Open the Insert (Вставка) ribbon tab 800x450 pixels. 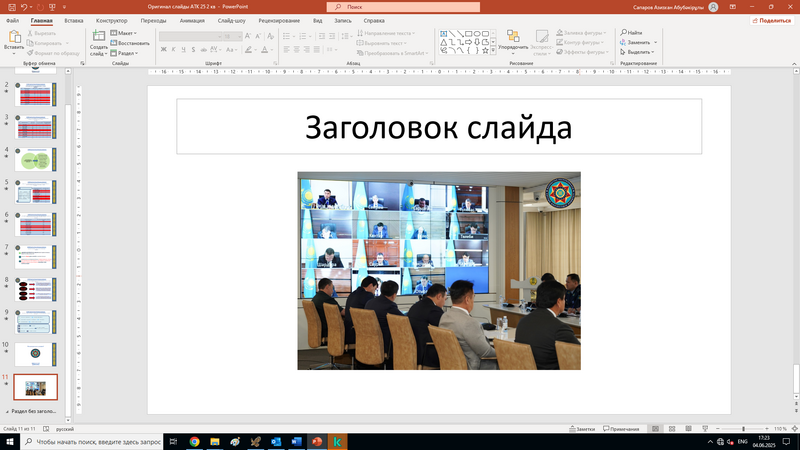point(73,20)
